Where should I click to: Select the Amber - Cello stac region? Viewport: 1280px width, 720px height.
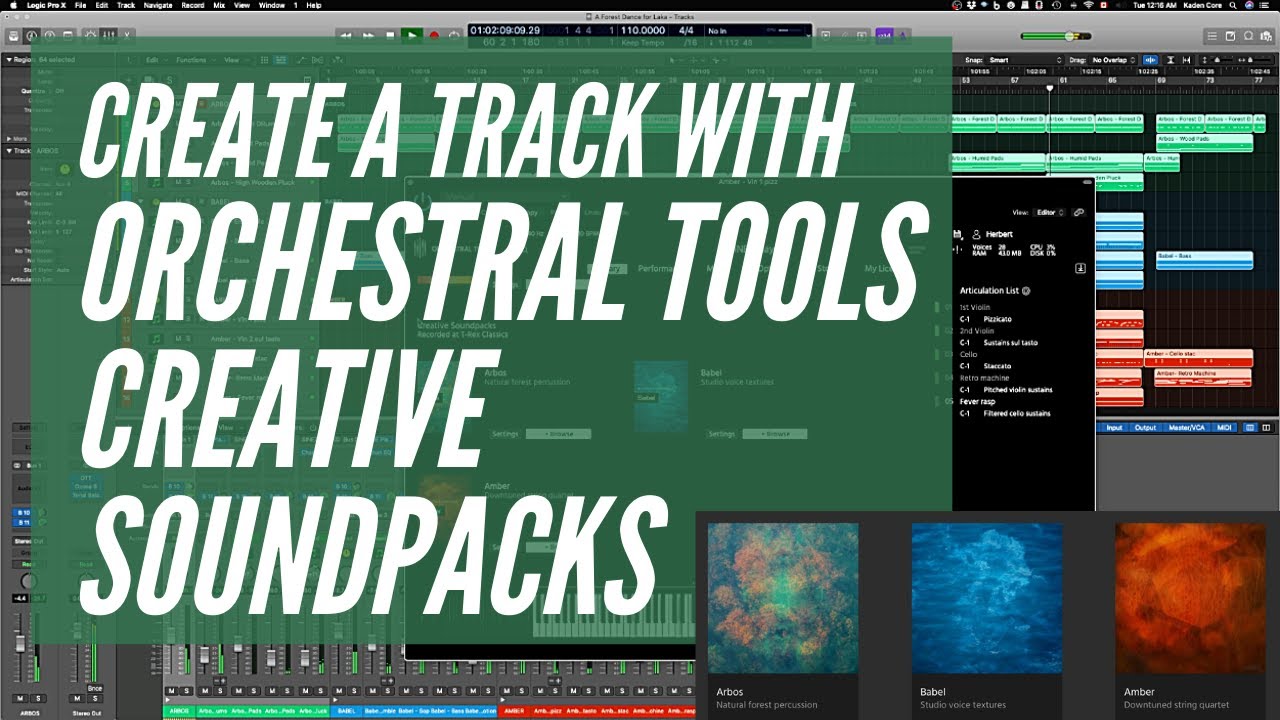tap(1198, 357)
